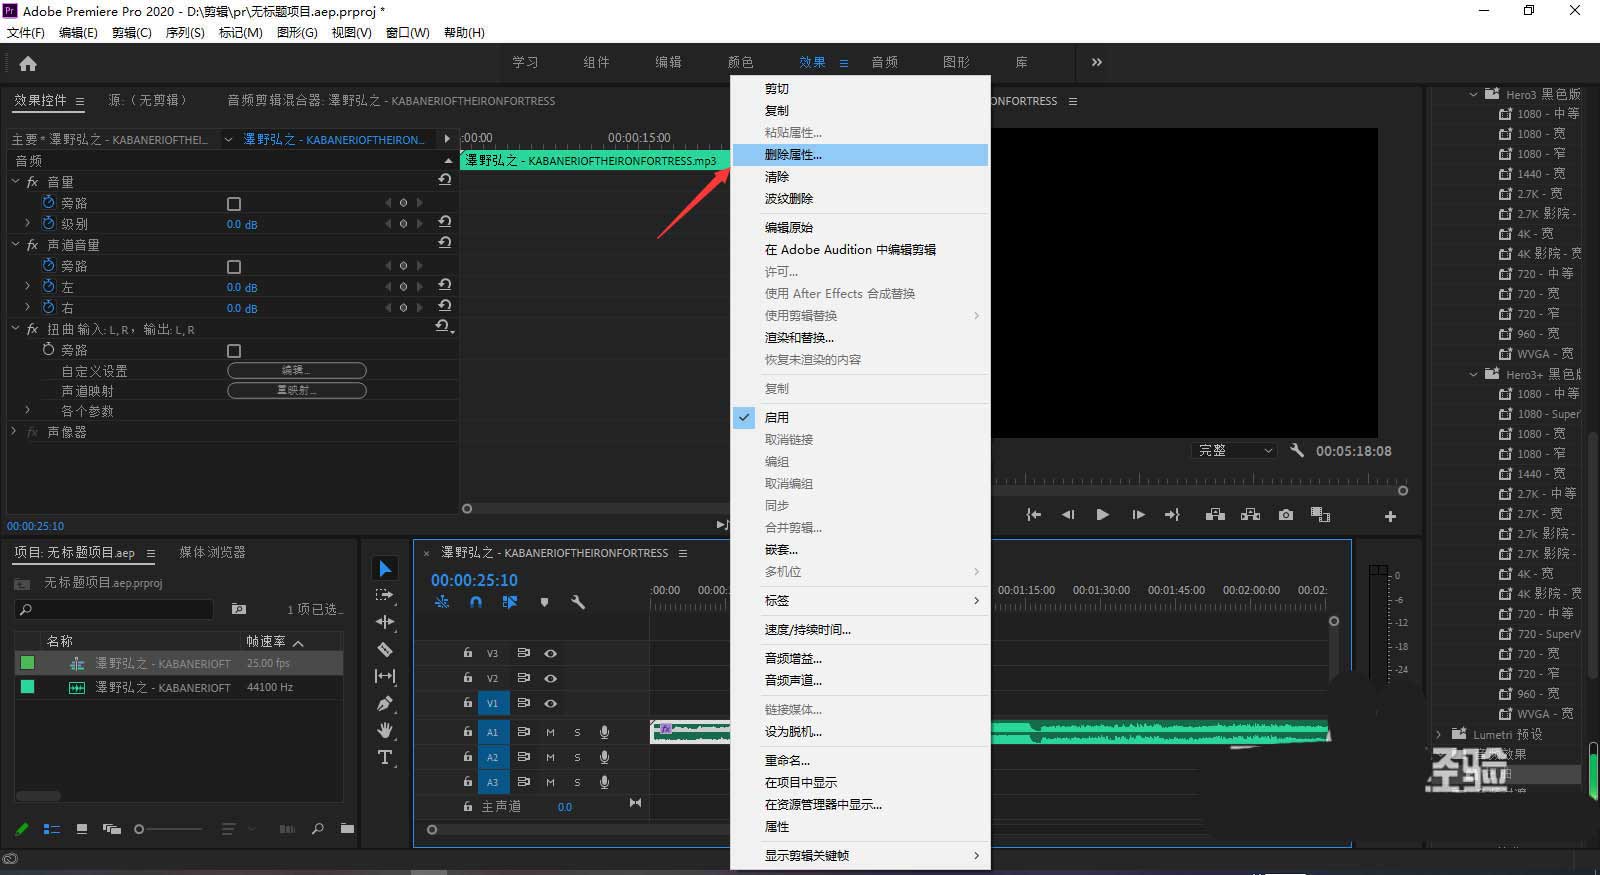
Task: Select the Type tool
Action: coord(385,757)
